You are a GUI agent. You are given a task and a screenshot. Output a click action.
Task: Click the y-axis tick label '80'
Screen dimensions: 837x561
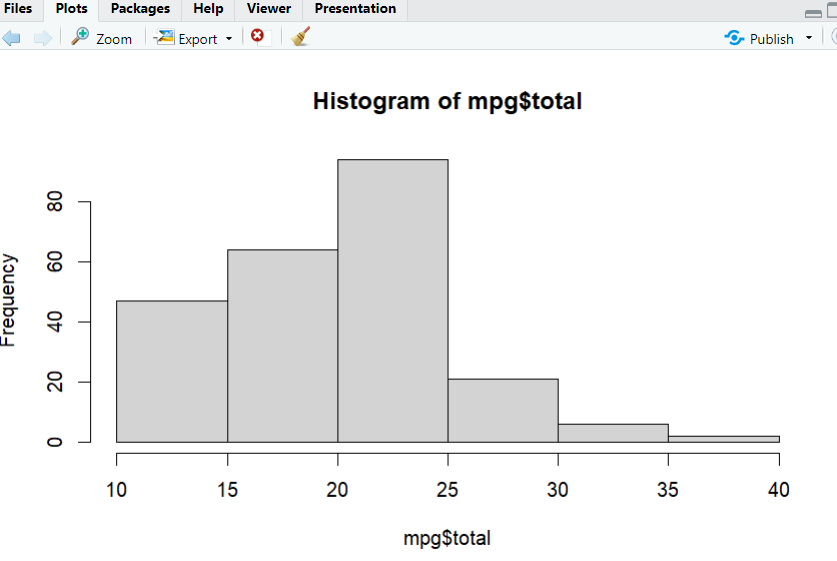55,202
